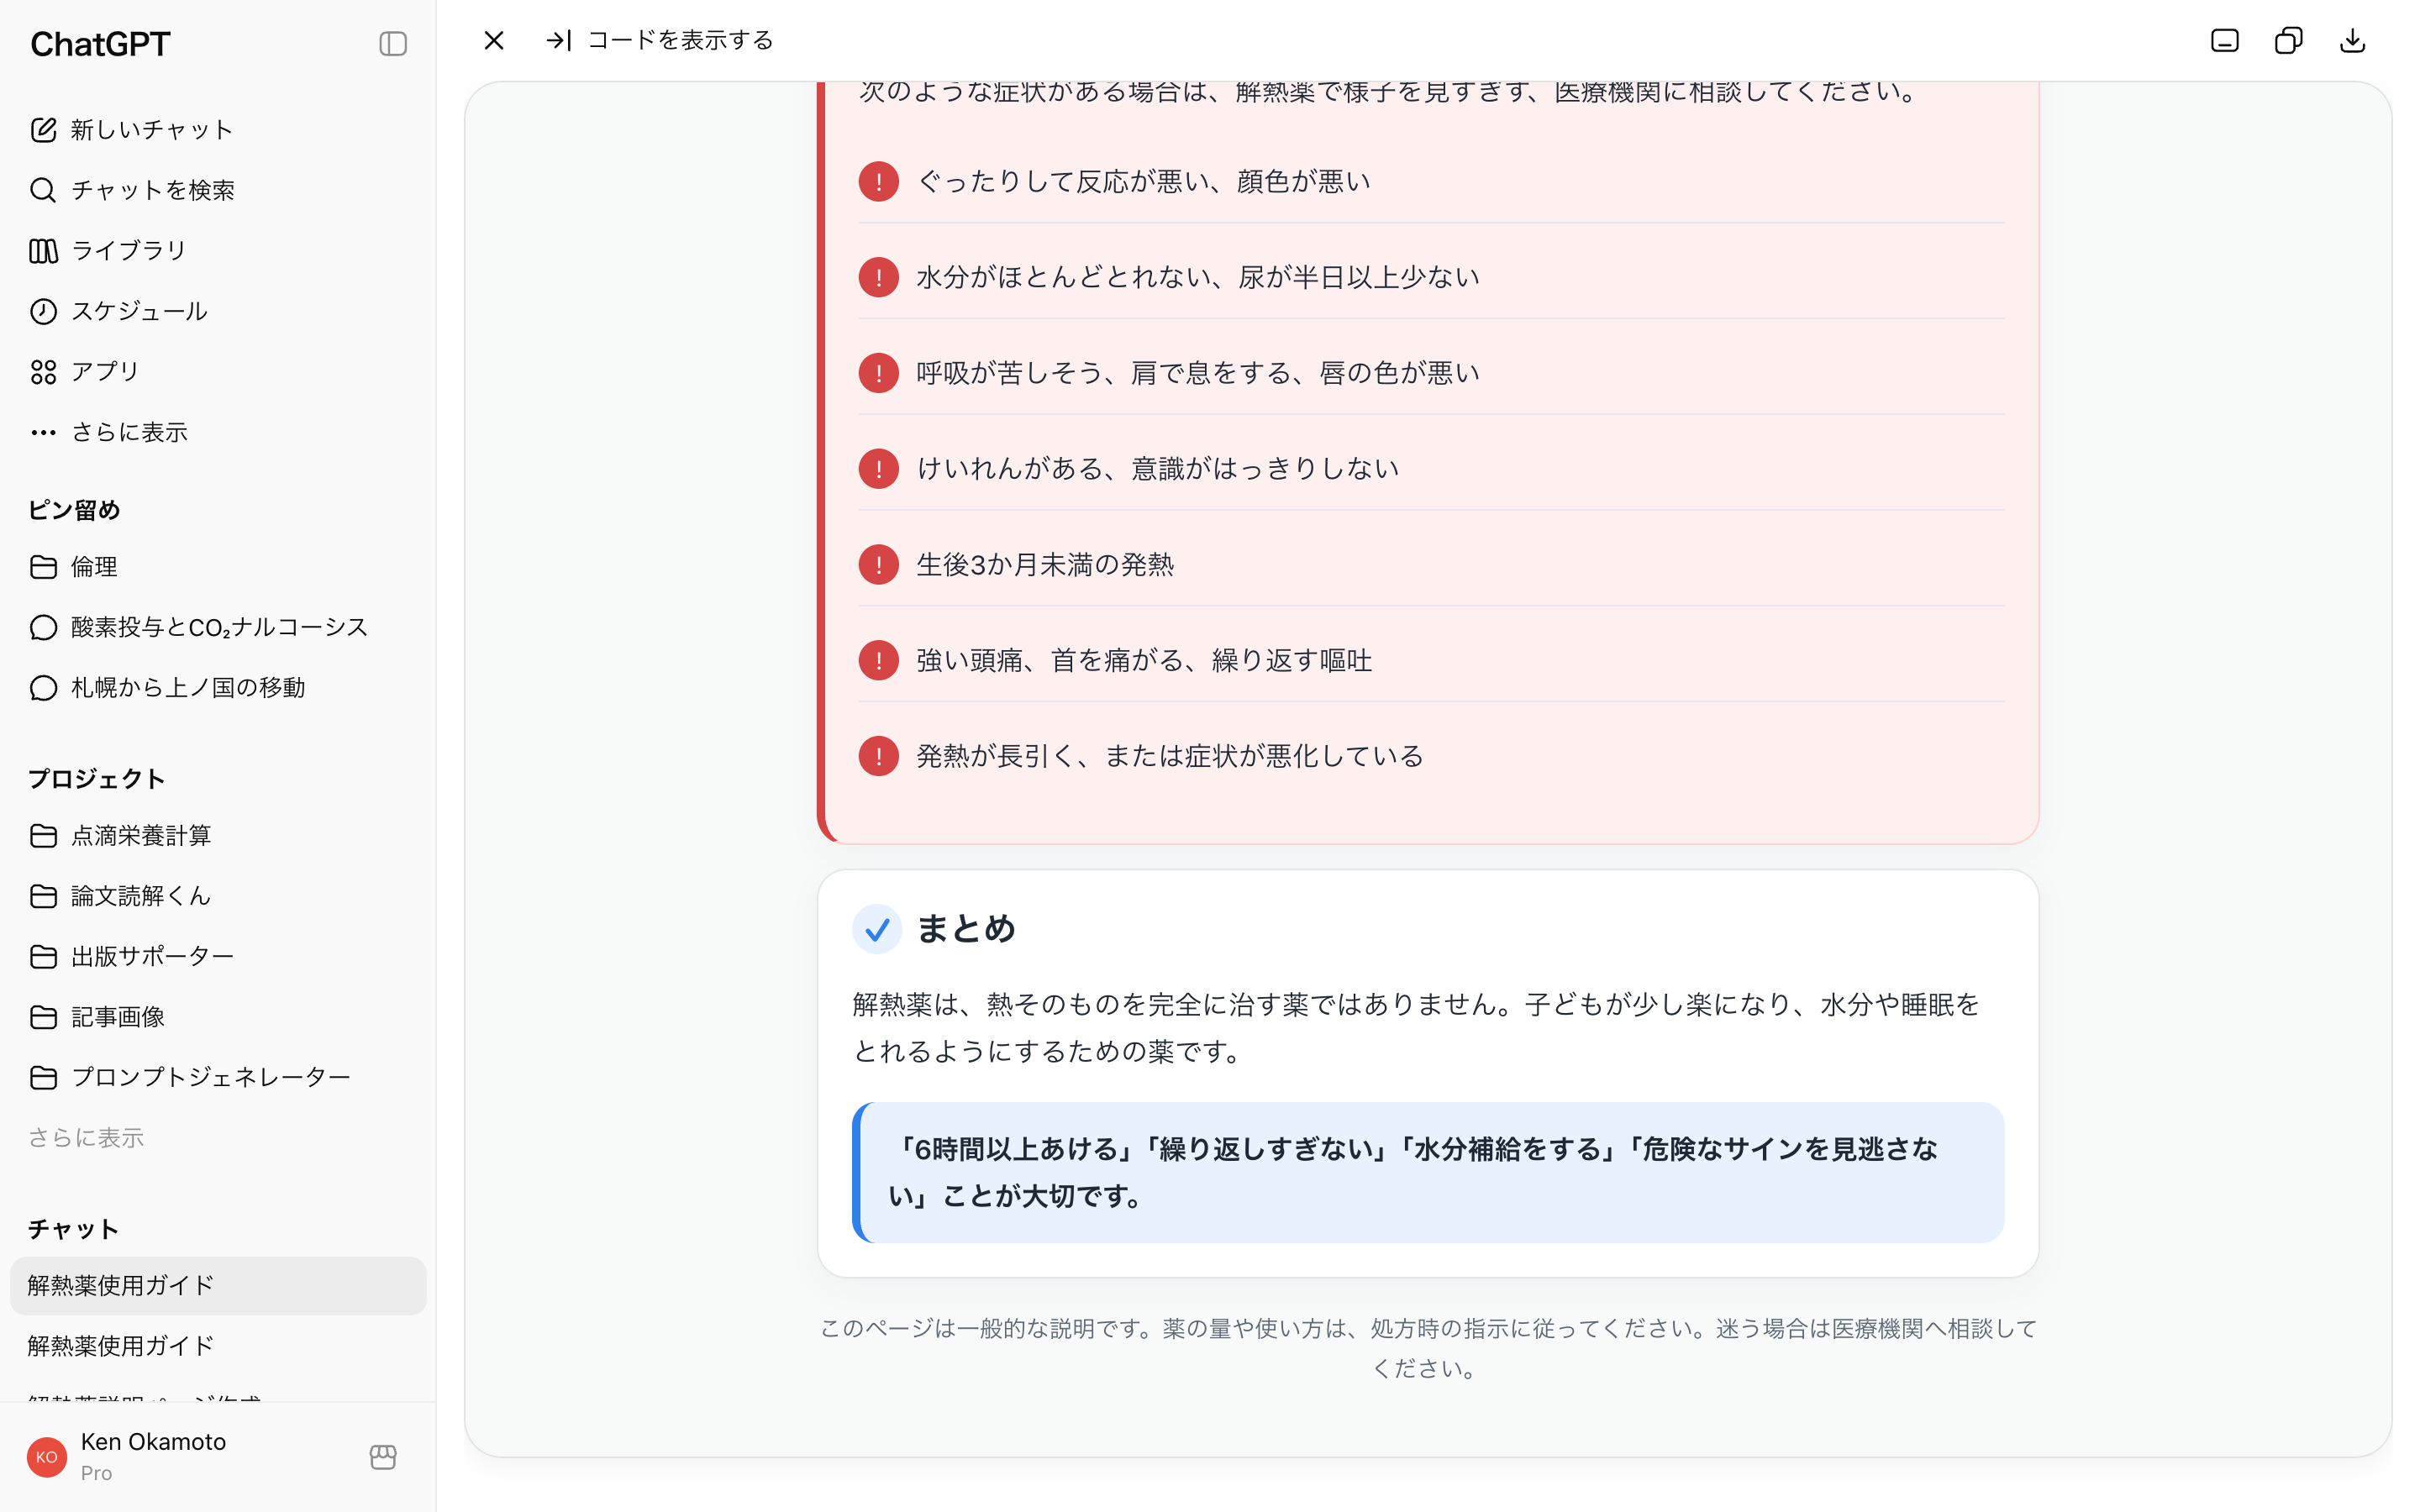Click text けいれんがある、意識がはっきりしない

click(1157, 469)
